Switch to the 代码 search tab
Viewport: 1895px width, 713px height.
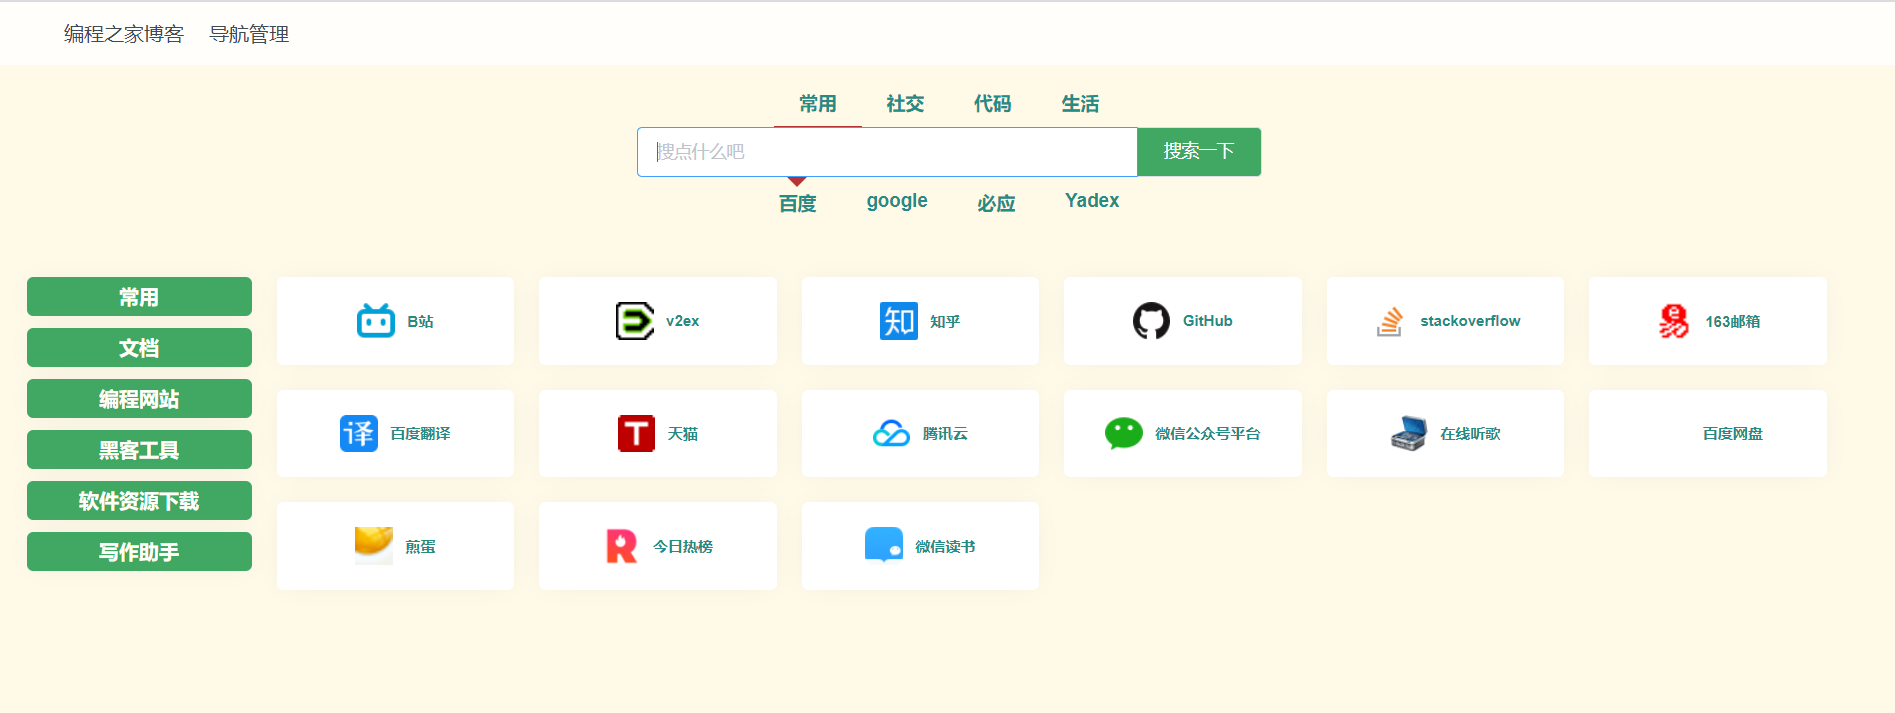pos(993,104)
